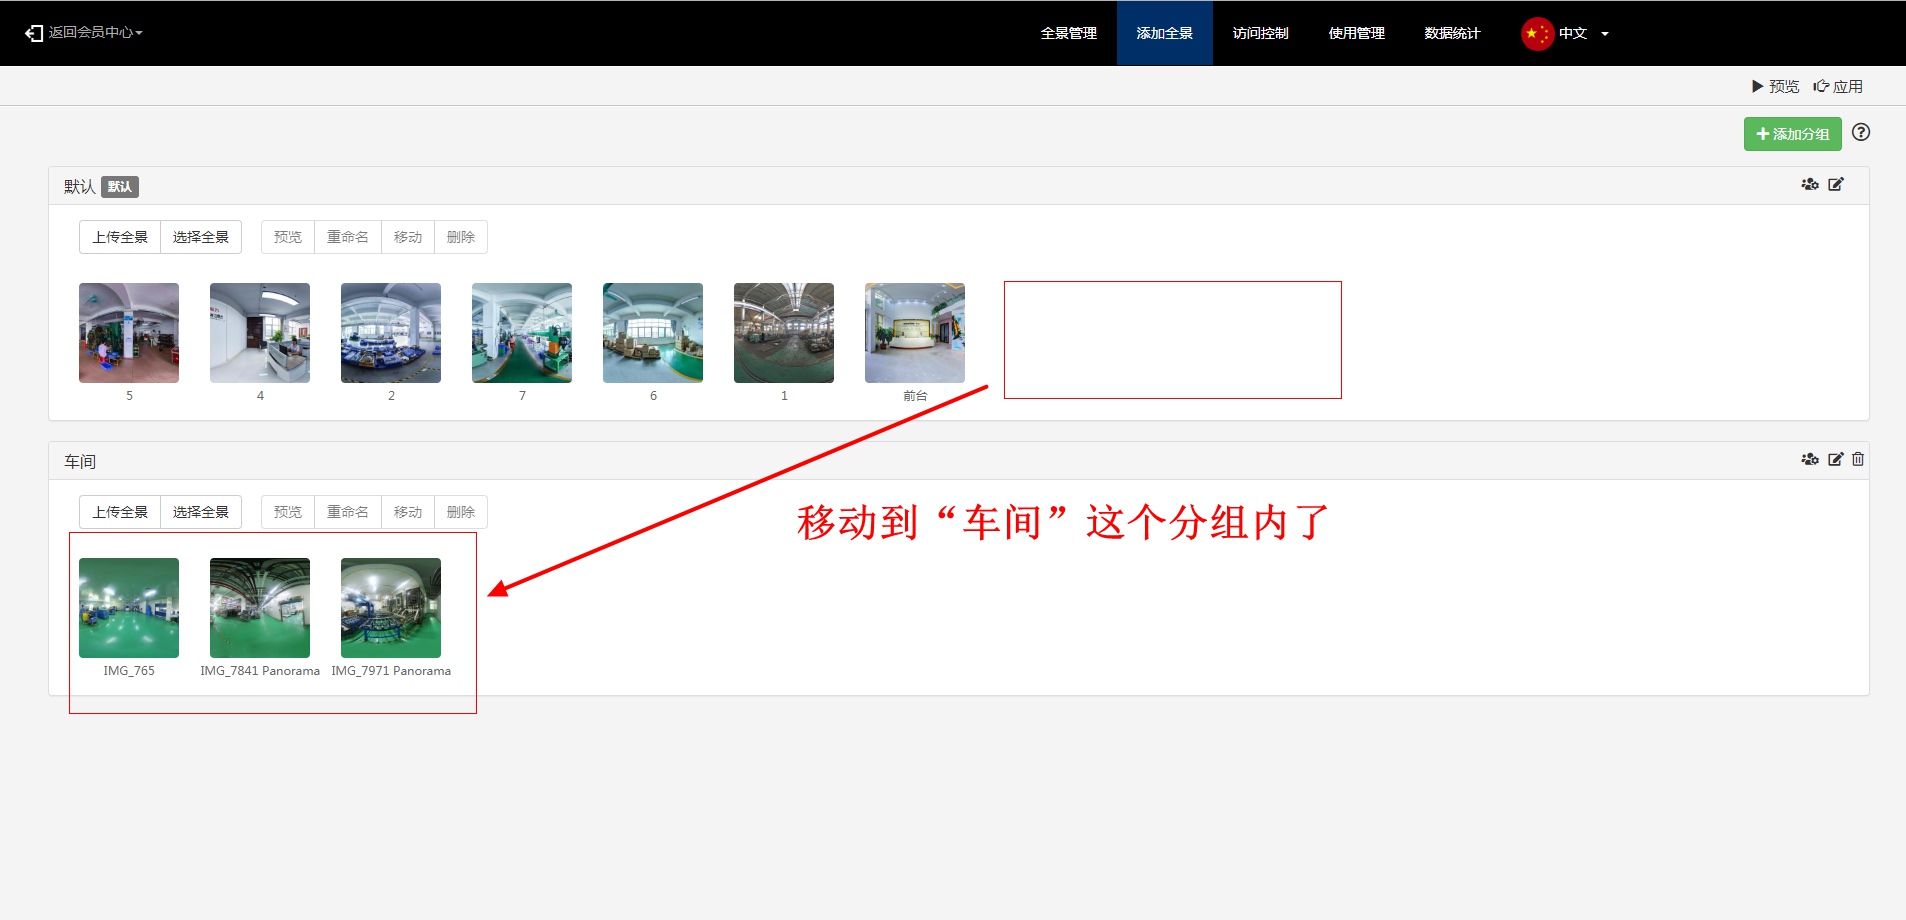This screenshot has width=1906, height=920.
Task: Click the help question mark icon
Action: click(1860, 133)
